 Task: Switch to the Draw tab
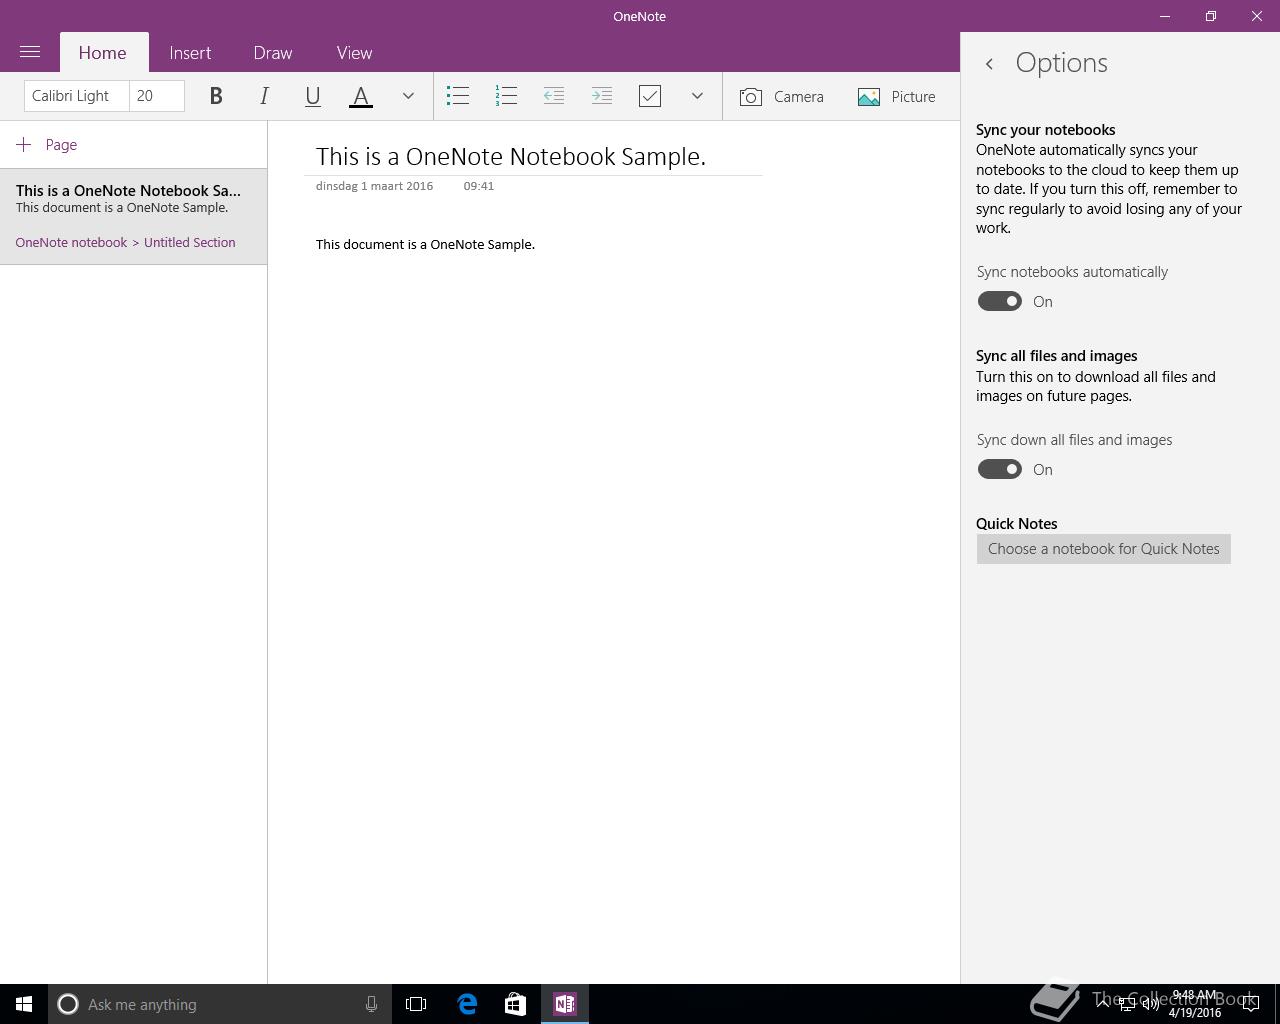pos(273,53)
